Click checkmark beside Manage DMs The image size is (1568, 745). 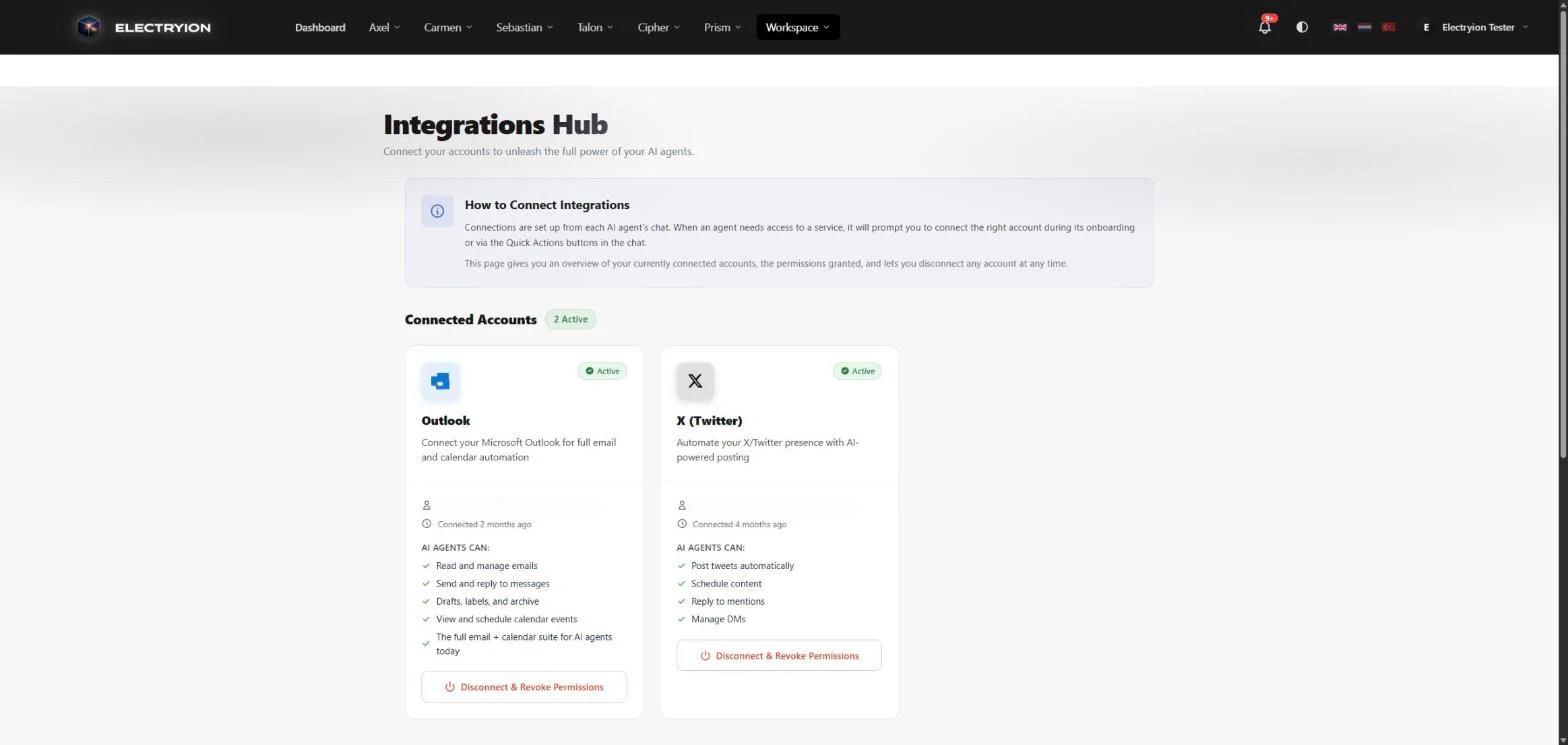[x=682, y=619]
